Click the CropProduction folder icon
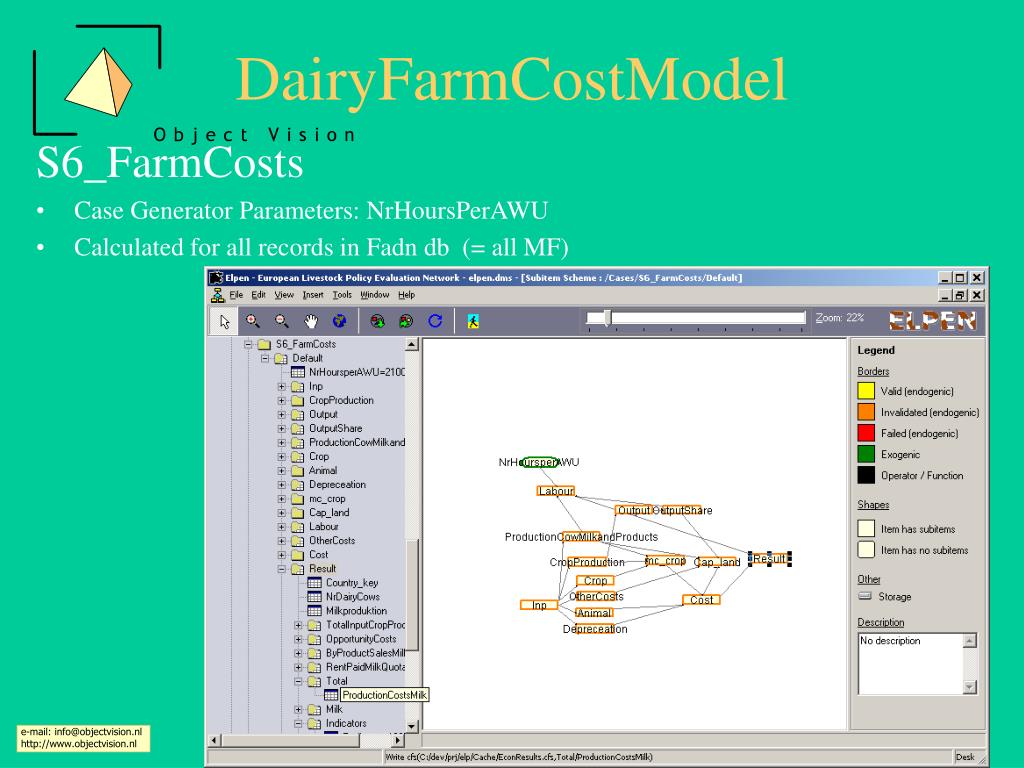This screenshot has width=1024, height=768. [298, 400]
